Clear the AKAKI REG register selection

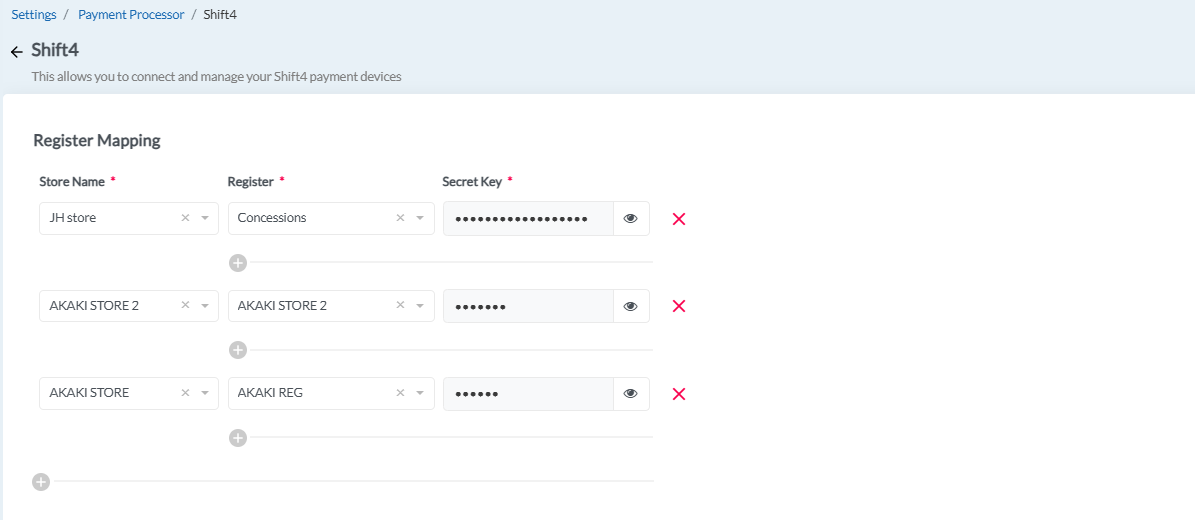pos(400,393)
